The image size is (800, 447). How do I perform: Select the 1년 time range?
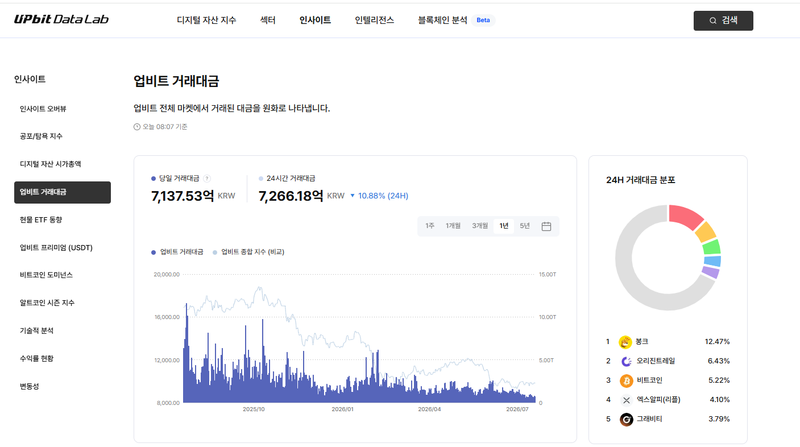coord(504,226)
